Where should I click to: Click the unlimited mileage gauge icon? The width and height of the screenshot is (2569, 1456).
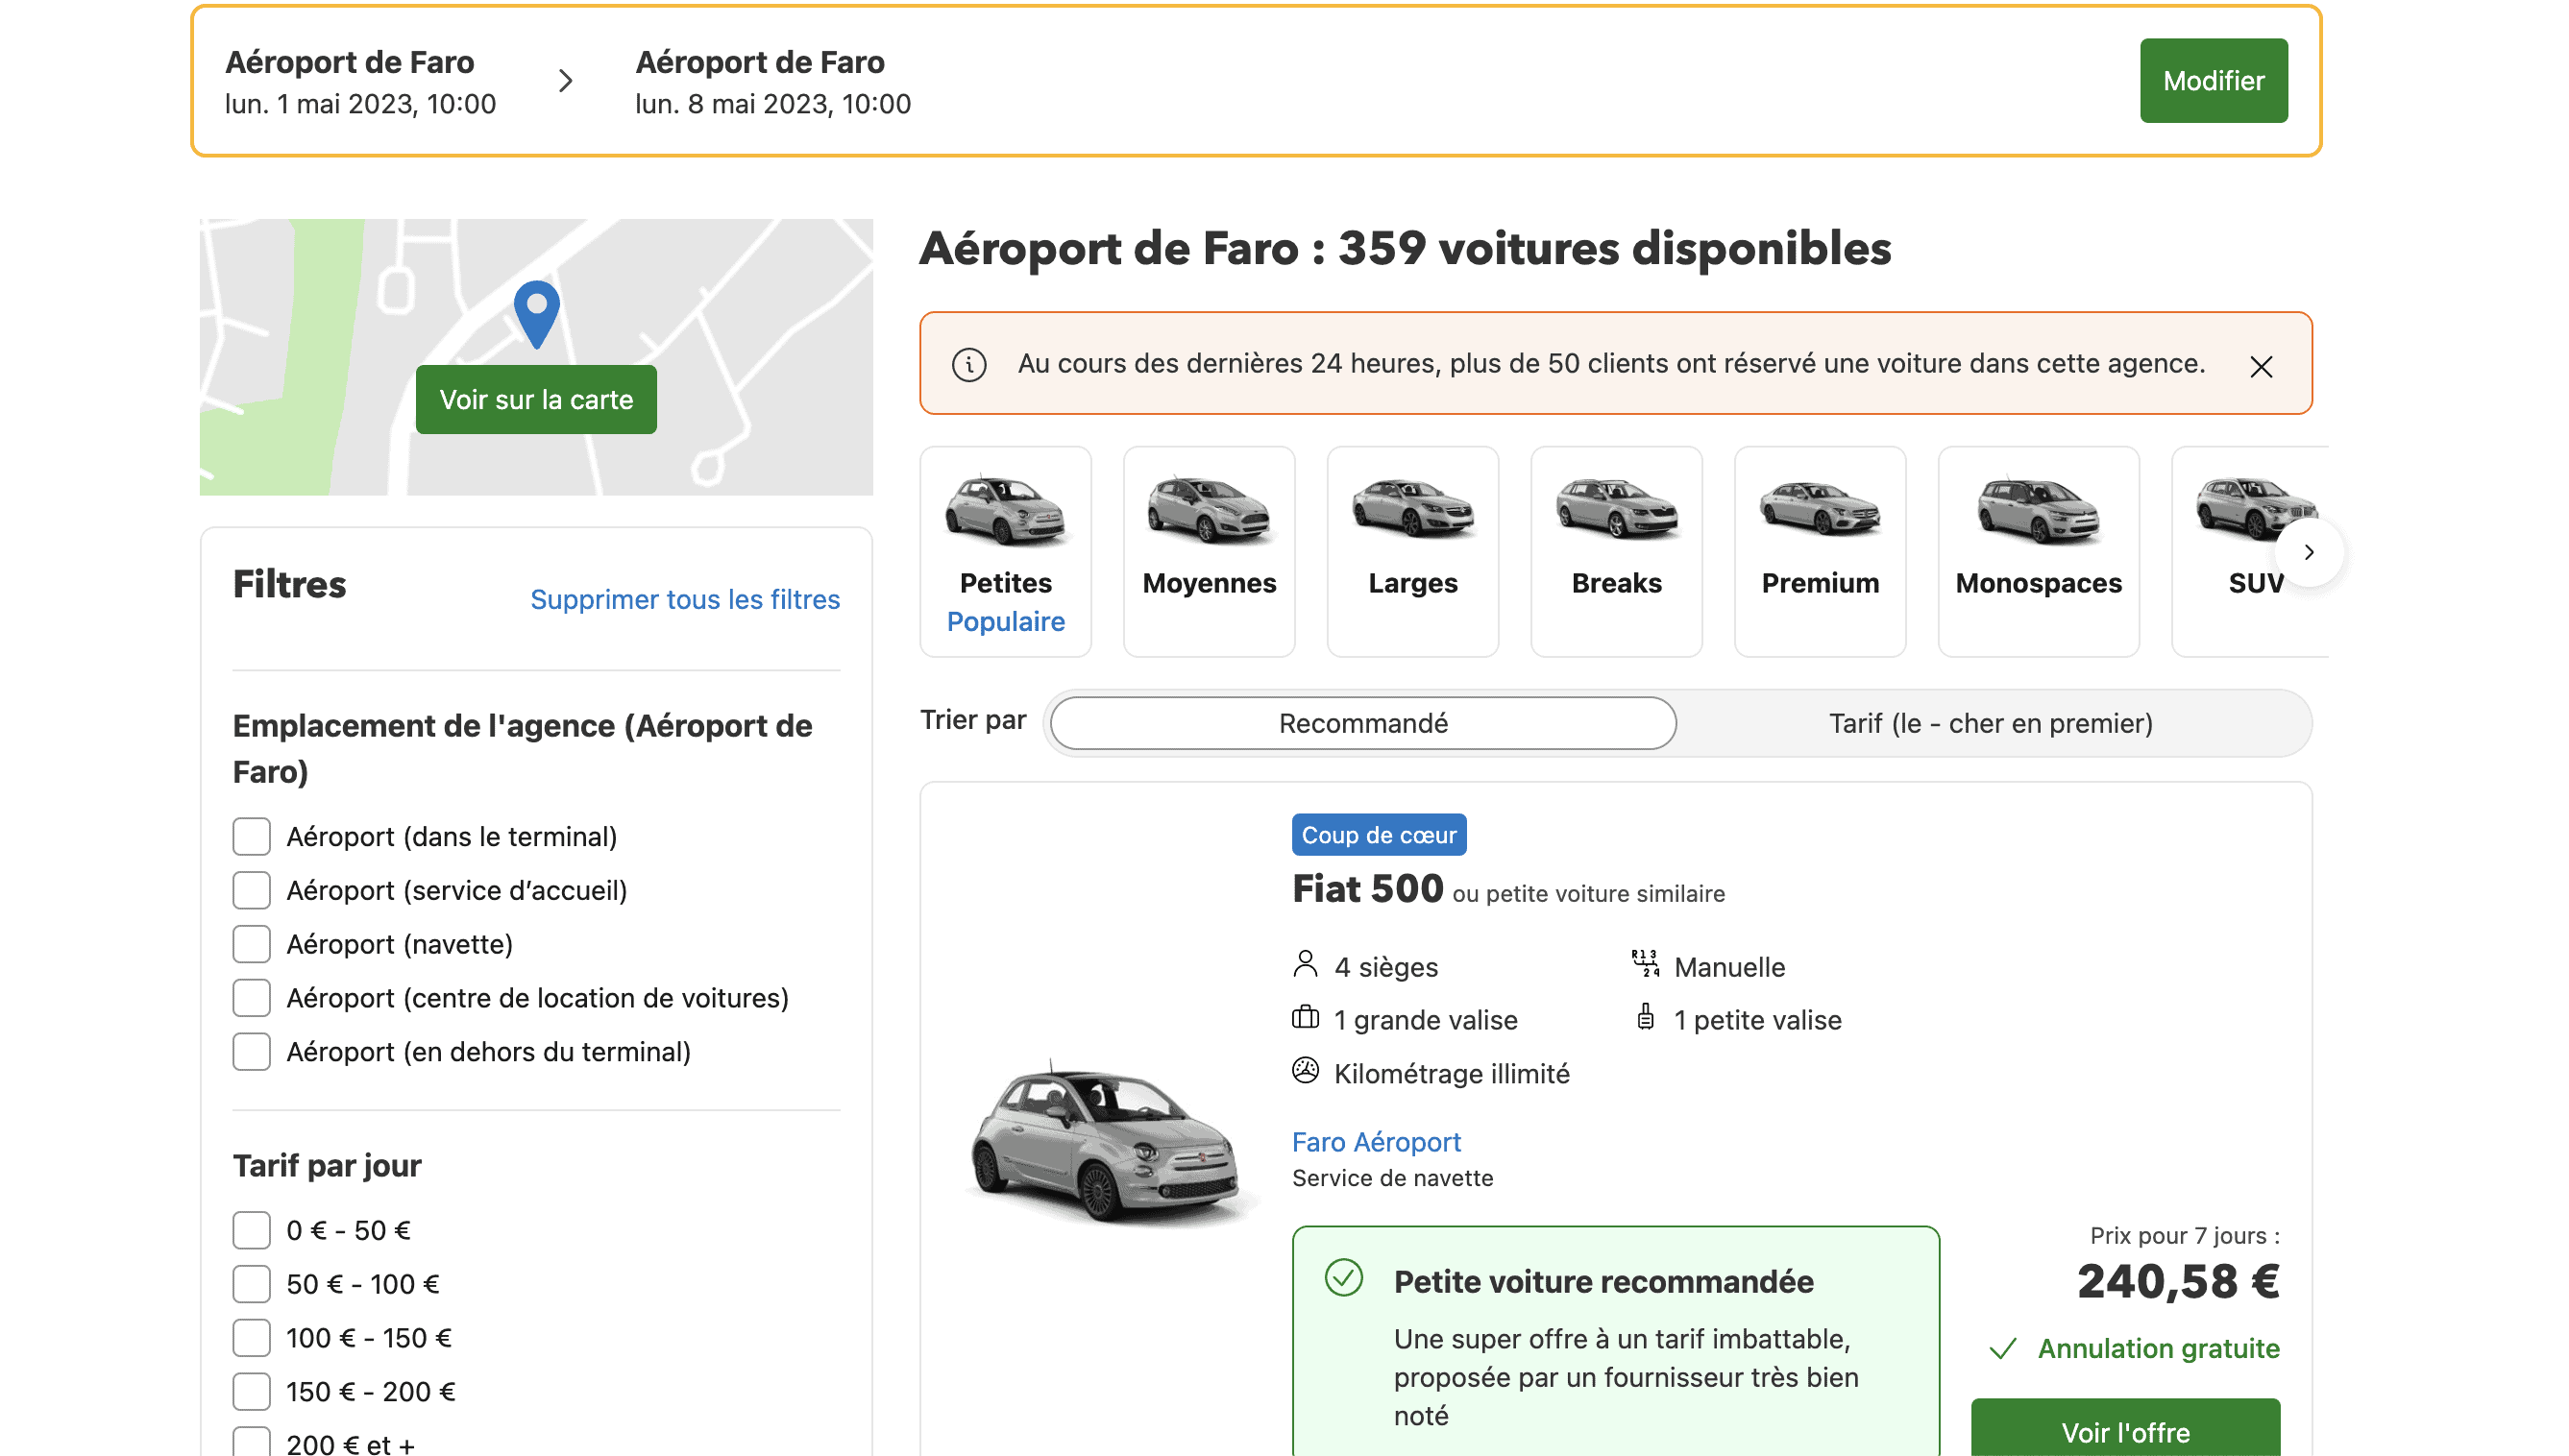point(1304,1071)
